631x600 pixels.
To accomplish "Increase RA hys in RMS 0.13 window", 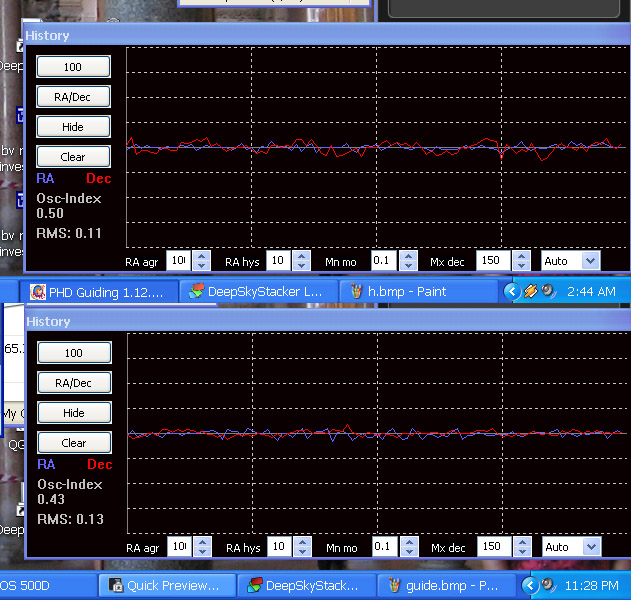I will [302, 542].
